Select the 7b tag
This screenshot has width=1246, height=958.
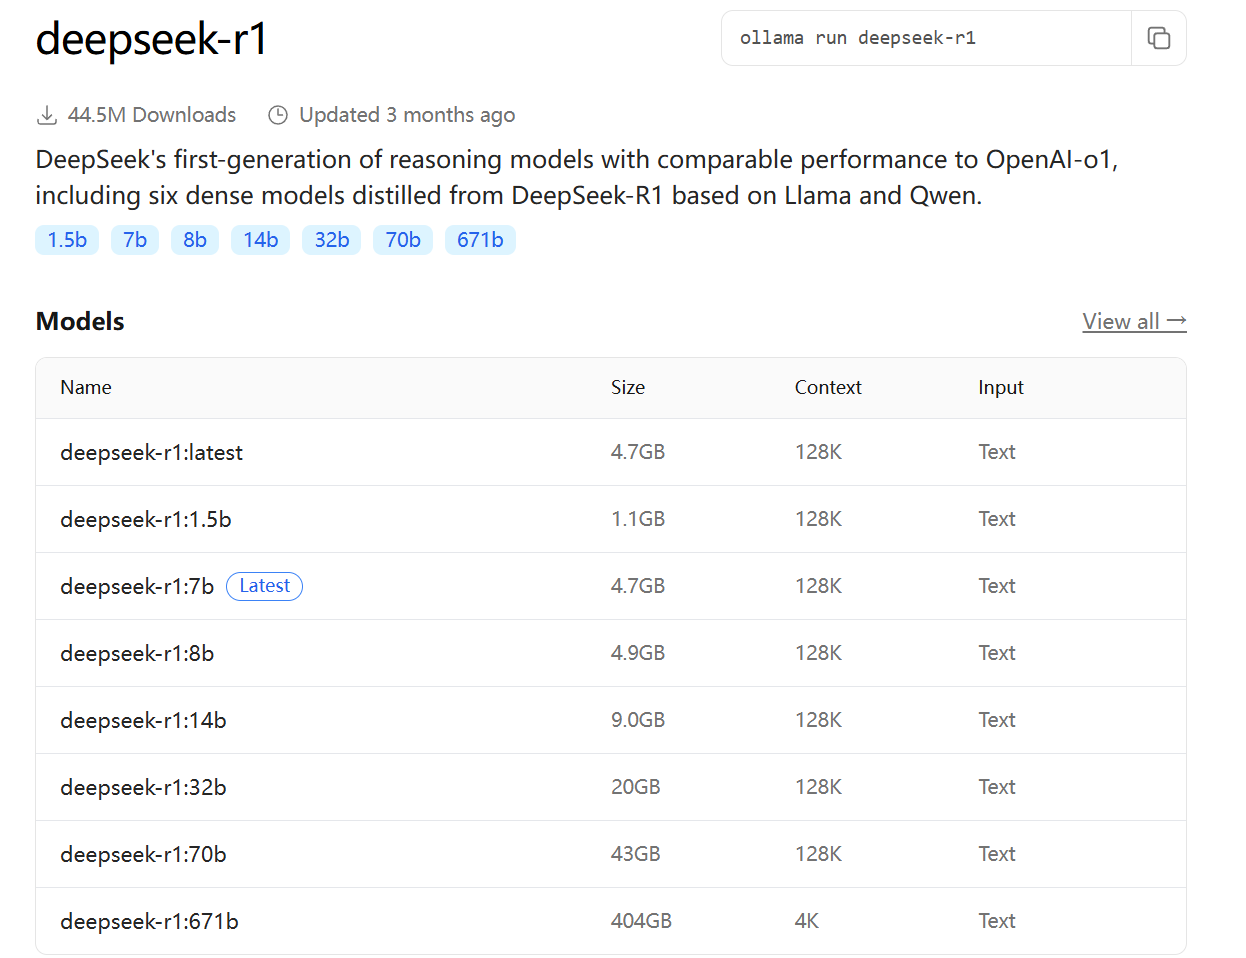click(x=134, y=240)
